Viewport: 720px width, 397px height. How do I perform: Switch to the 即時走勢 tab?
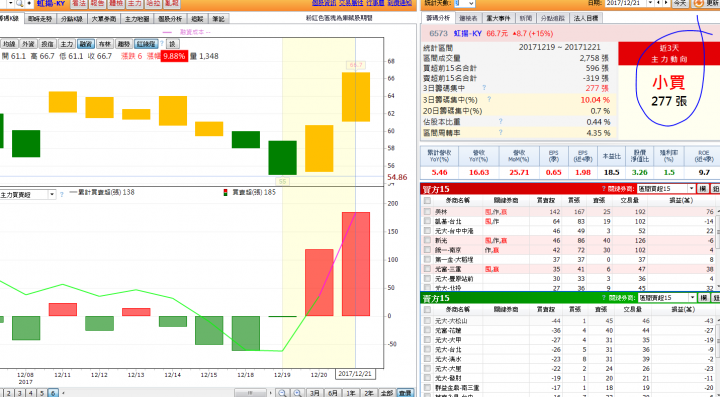[40, 19]
